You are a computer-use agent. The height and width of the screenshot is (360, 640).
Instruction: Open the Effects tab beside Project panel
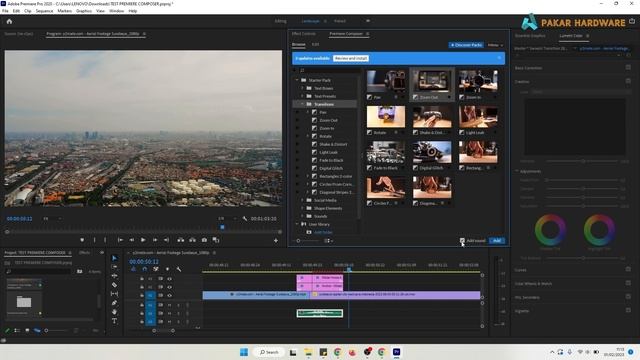84,253
